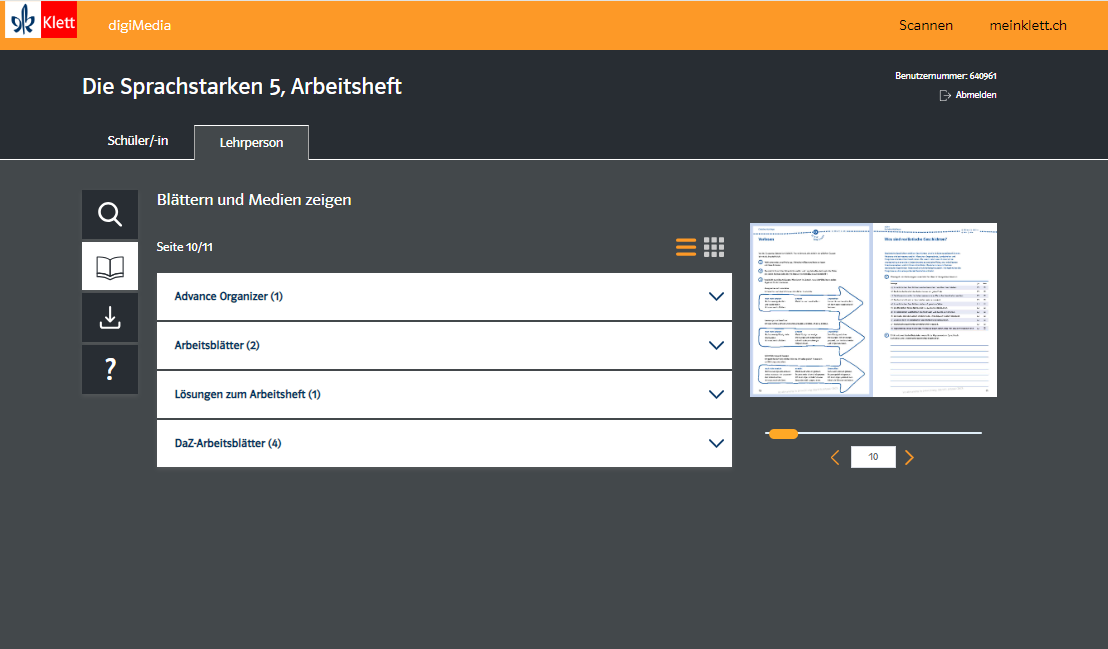The height and width of the screenshot is (649, 1108).
Task: Click the download icon in sidebar
Action: tap(110, 318)
